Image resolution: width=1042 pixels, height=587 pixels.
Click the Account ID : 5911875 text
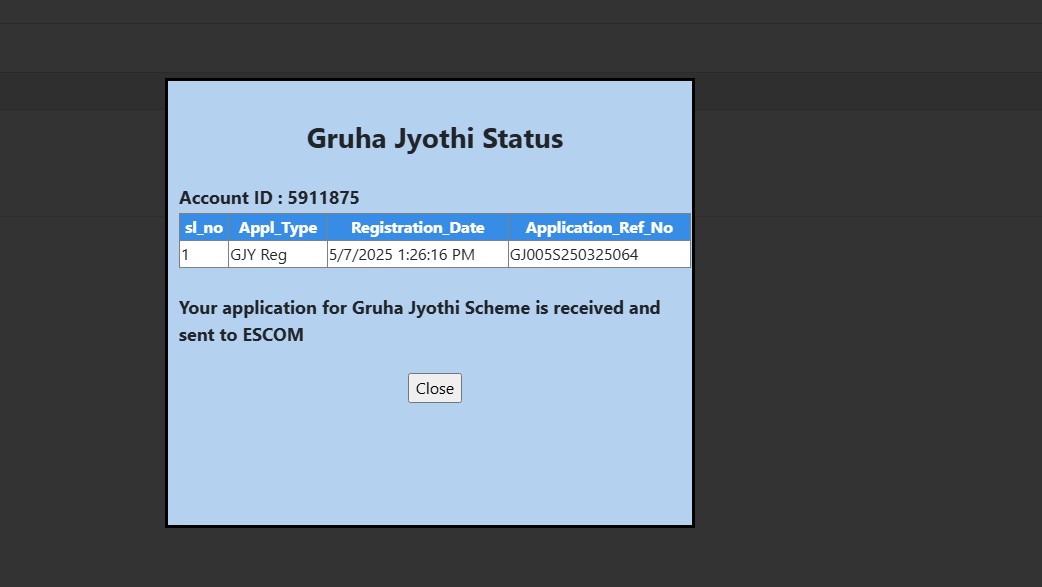(x=269, y=197)
